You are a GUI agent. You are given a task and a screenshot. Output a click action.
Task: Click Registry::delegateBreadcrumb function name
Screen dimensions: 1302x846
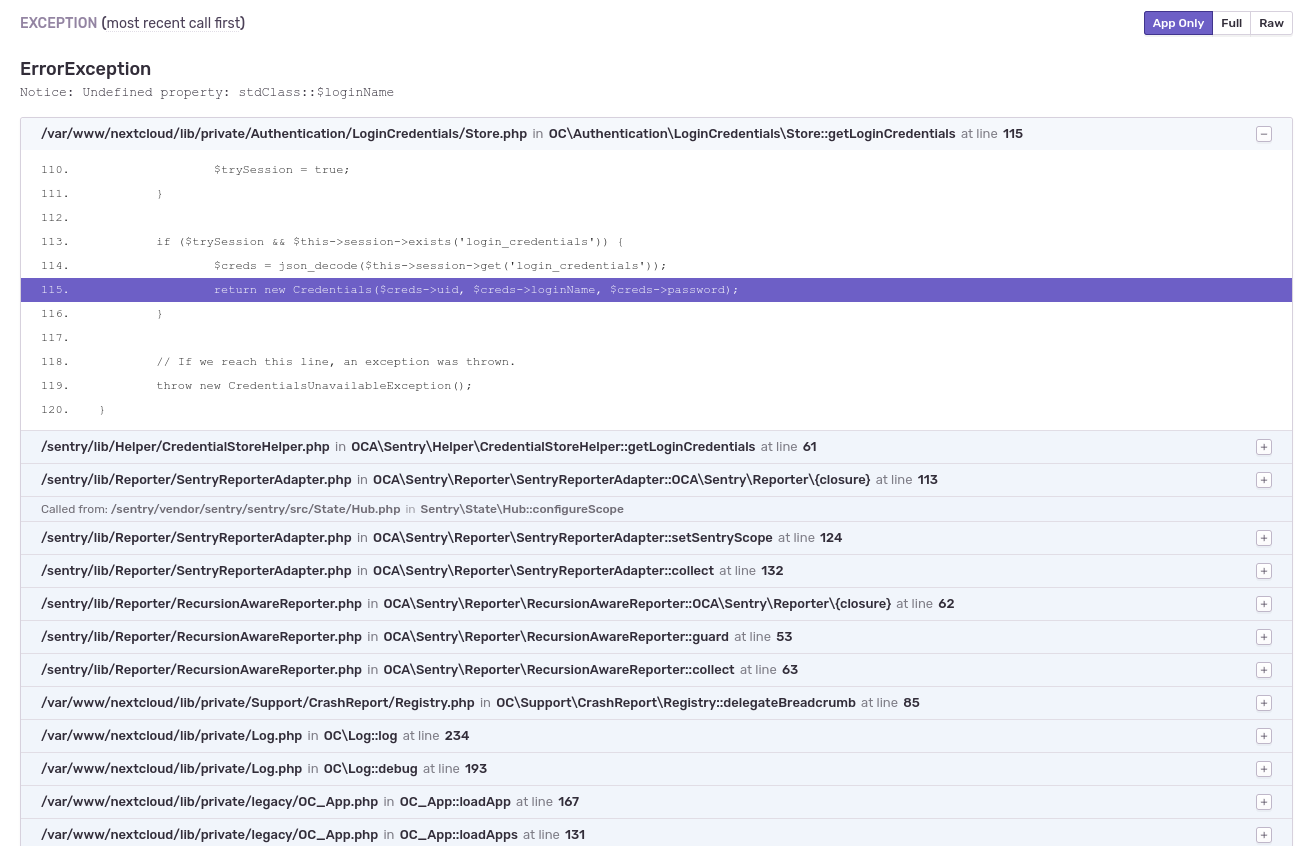[676, 703]
